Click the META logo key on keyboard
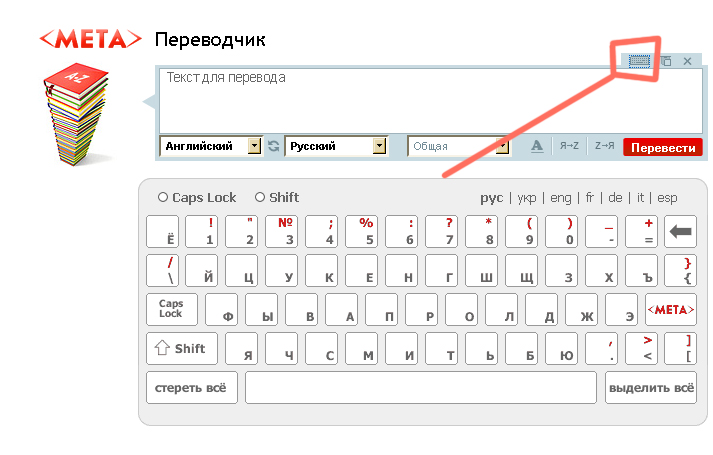Image resolution: width=713 pixels, height=455 pixels. [x=671, y=310]
